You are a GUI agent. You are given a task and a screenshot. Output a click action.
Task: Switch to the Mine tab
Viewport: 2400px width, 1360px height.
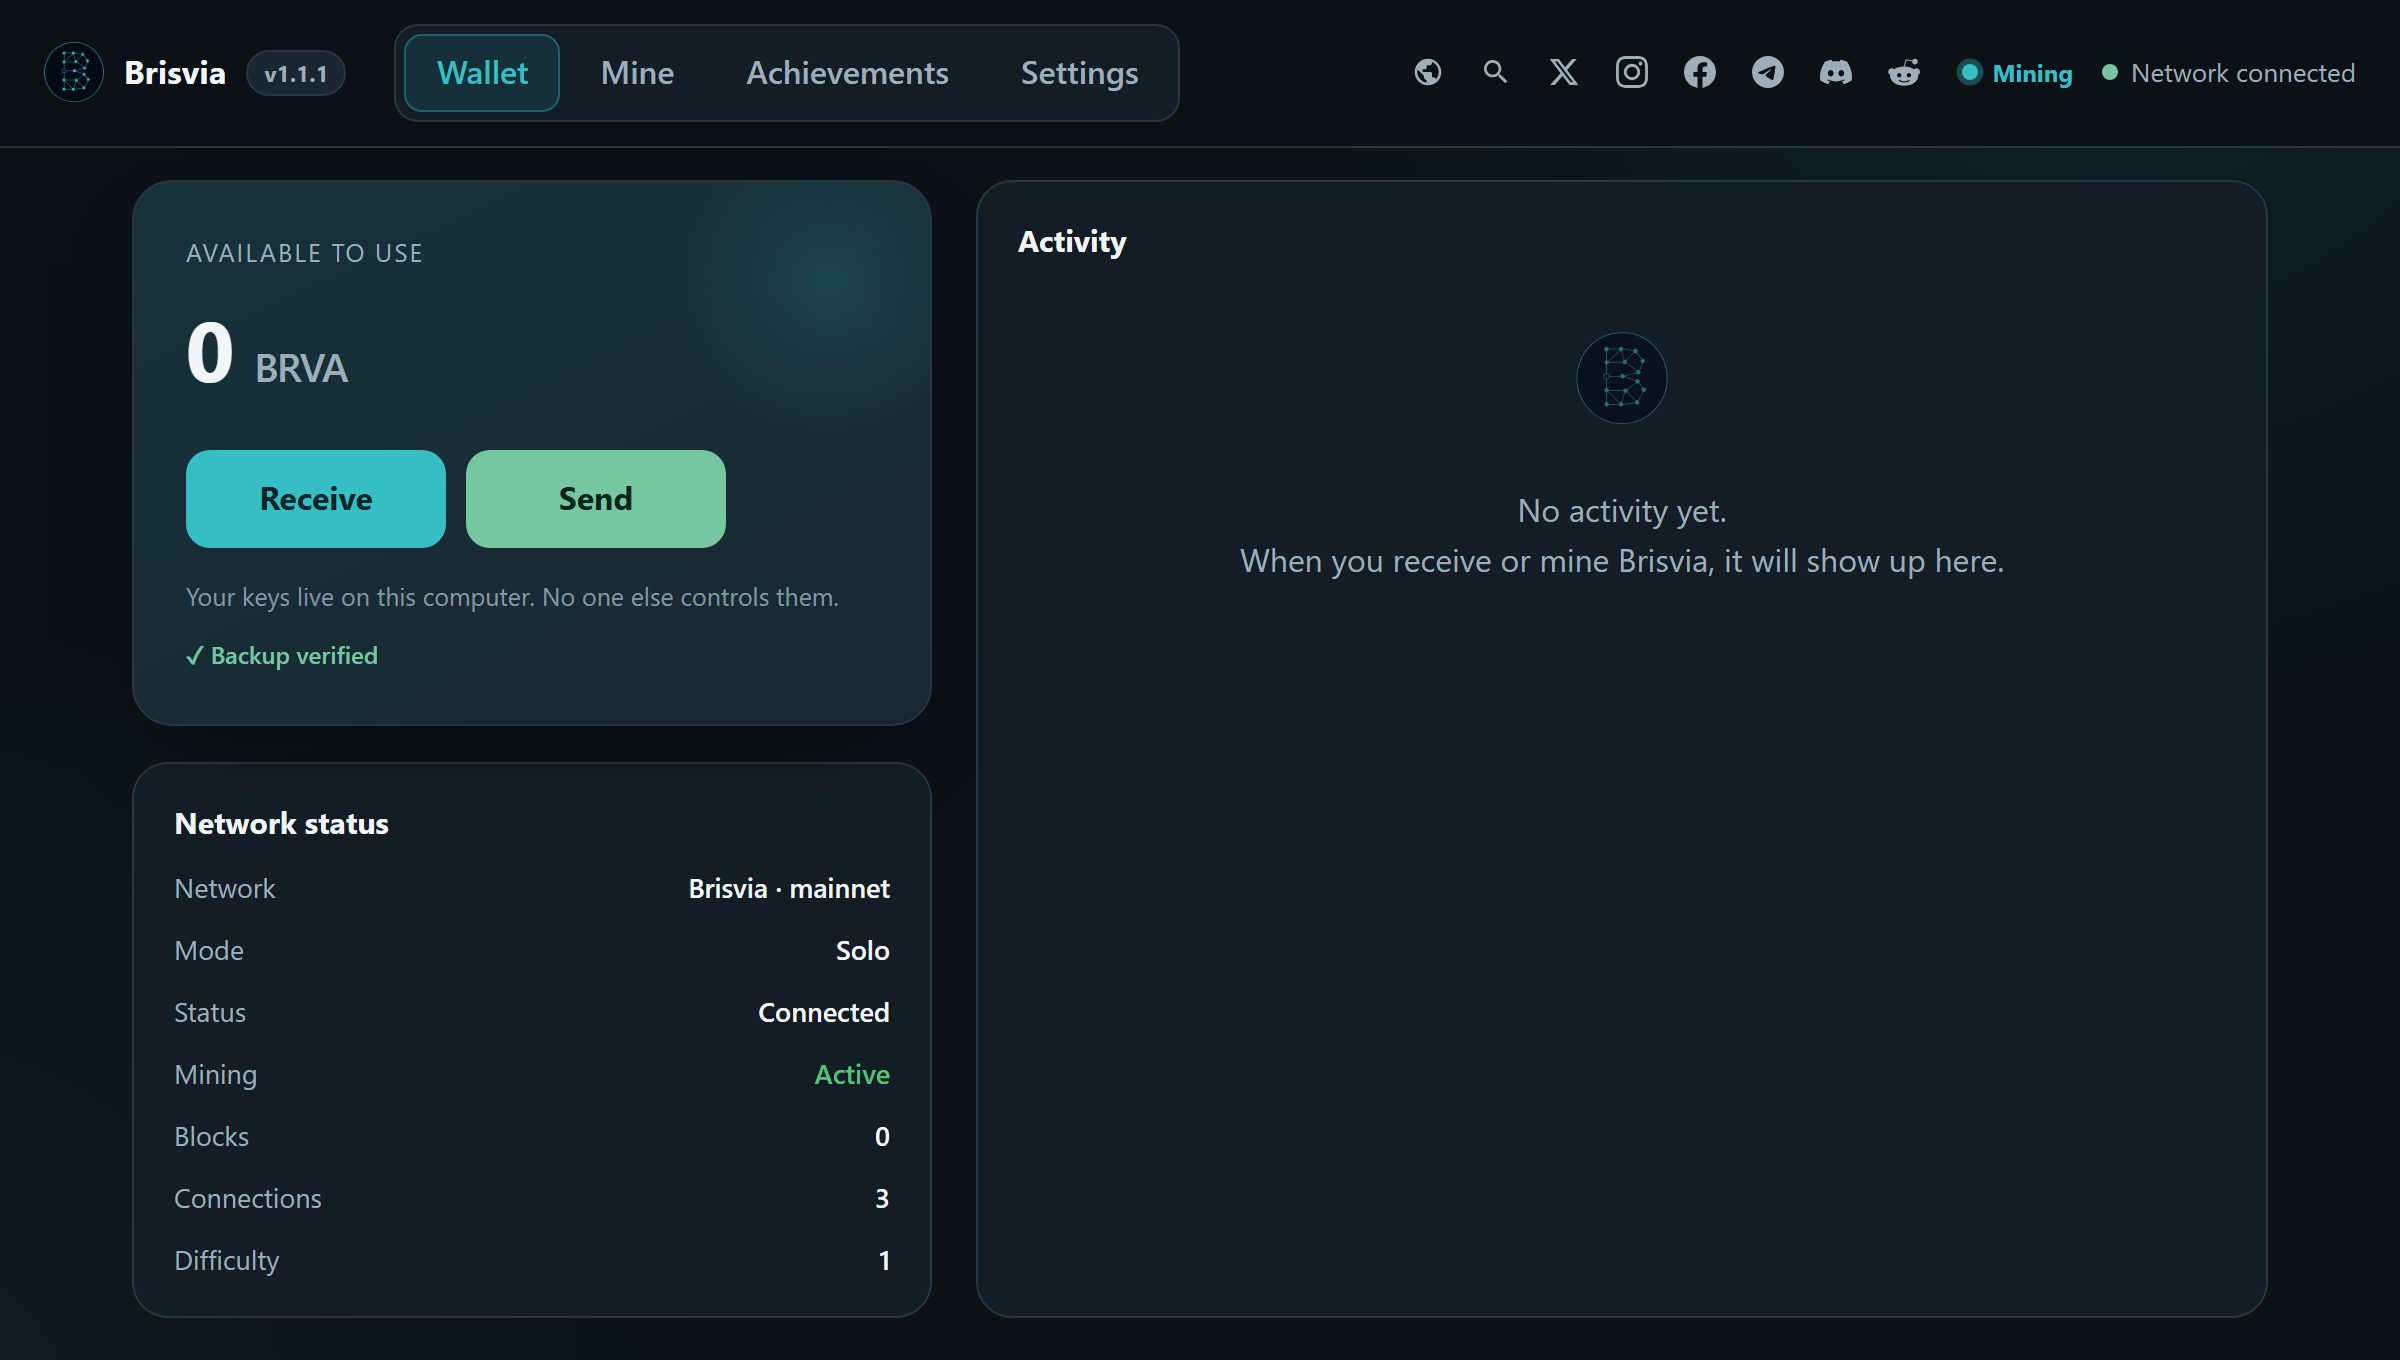pyautogui.click(x=637, y=73)
